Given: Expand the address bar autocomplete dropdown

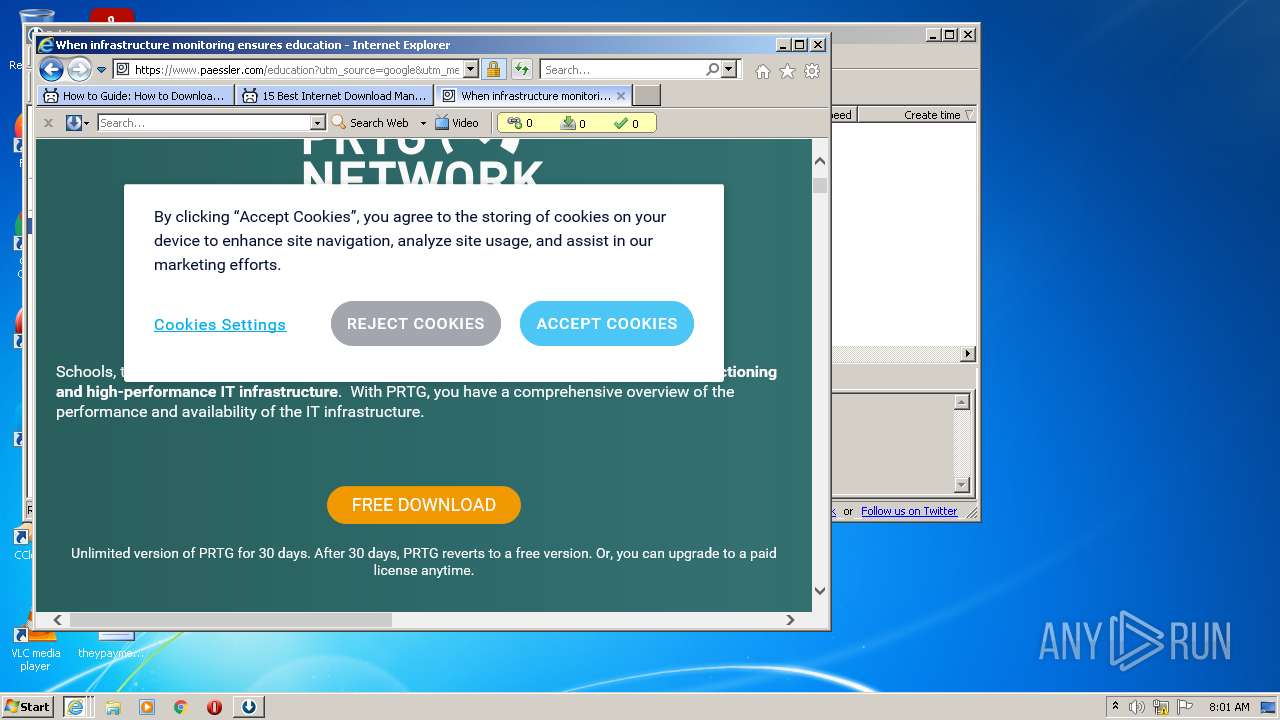Looking at the screenshot, I should coord(471,70).
